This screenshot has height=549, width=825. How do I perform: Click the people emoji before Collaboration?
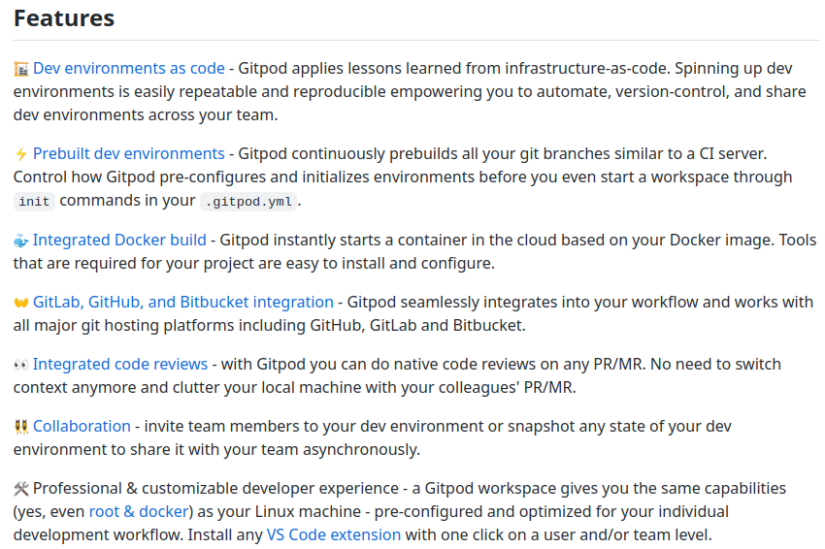(21, 427)
